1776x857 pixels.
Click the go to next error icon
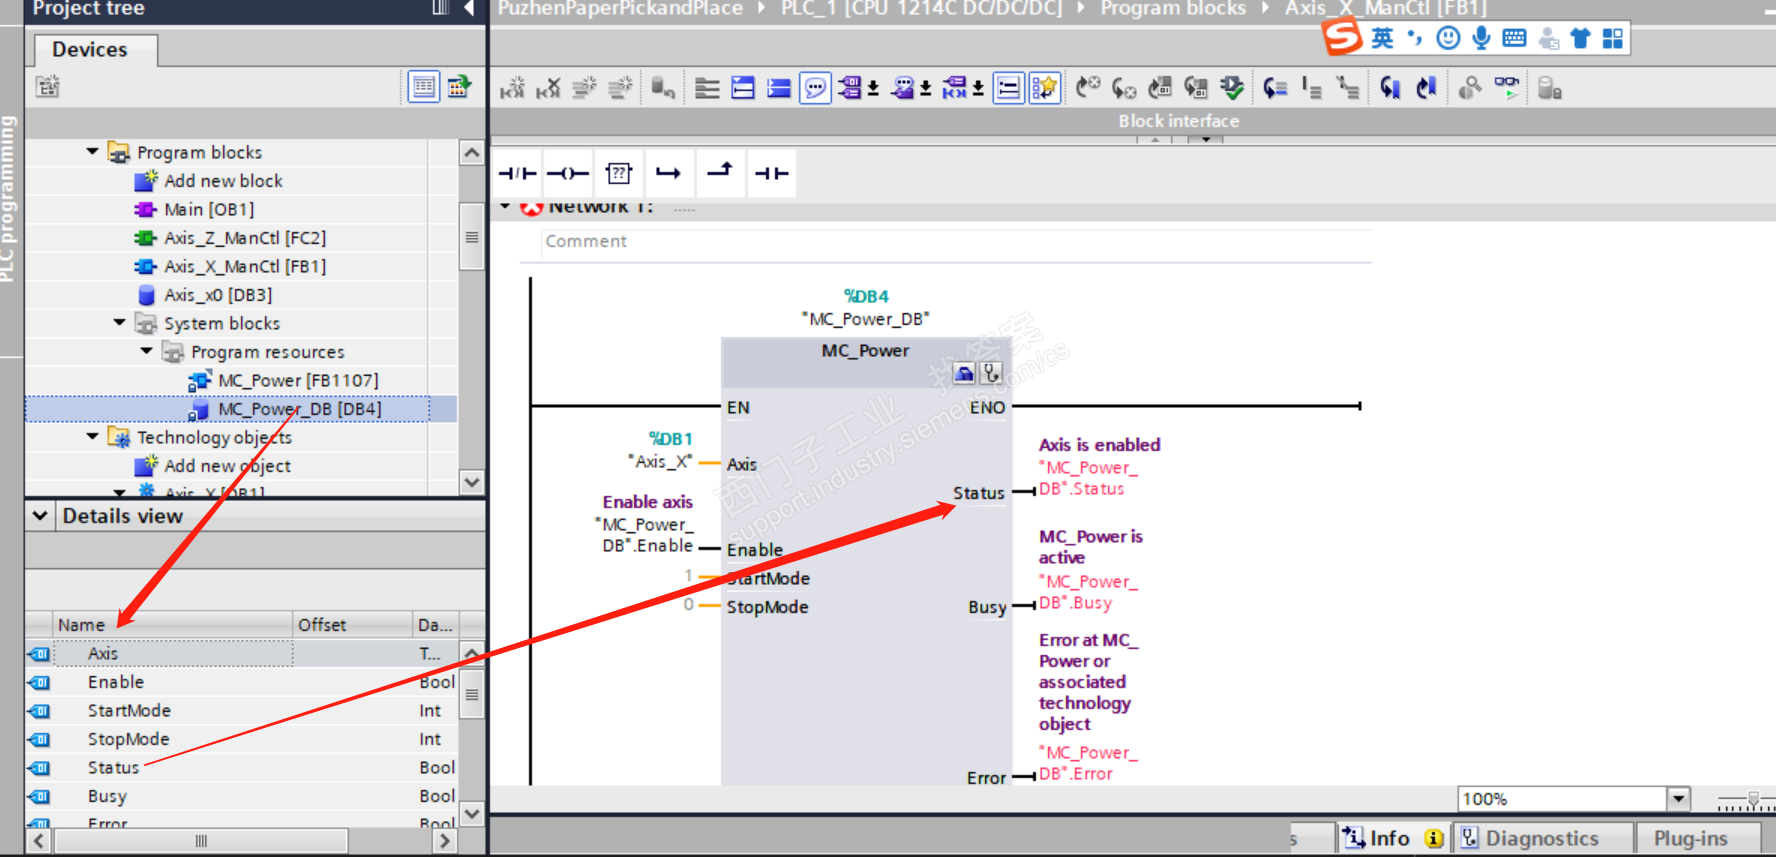point(1124,89)
